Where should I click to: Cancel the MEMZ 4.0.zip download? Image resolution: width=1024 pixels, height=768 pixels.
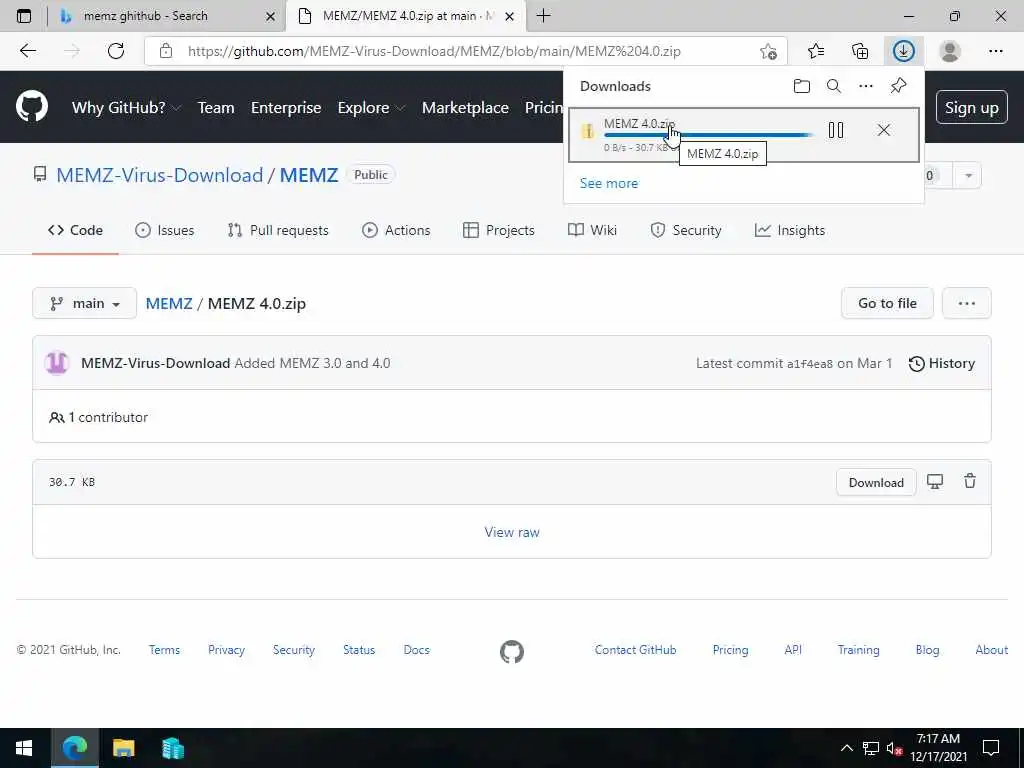pos(884,130)
